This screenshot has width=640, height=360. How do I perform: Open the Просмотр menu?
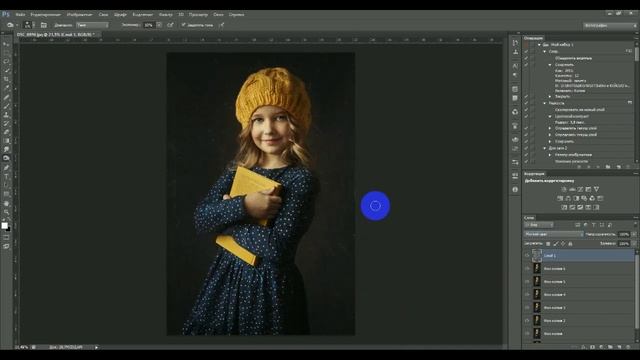pyautogui.click(x=198, y=14)
